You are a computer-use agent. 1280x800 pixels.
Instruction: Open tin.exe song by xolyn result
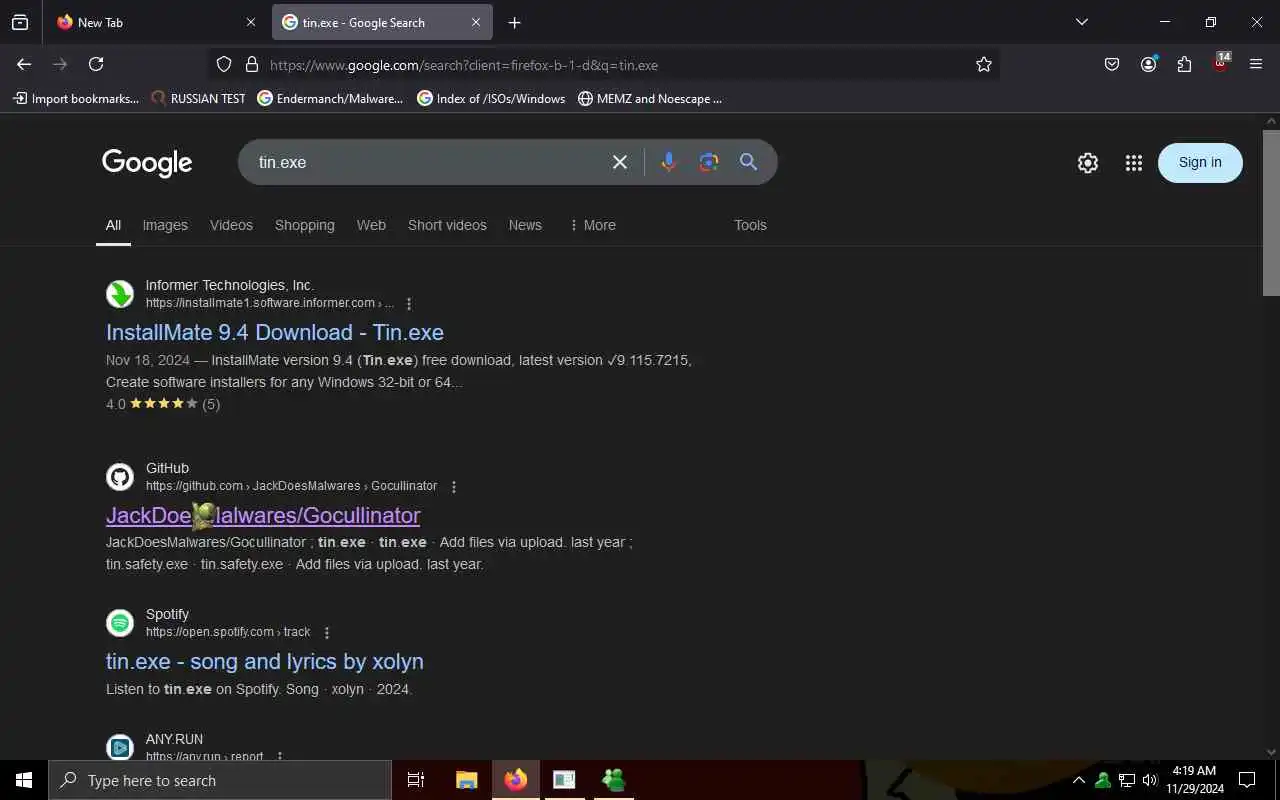(x=265, y=661)
